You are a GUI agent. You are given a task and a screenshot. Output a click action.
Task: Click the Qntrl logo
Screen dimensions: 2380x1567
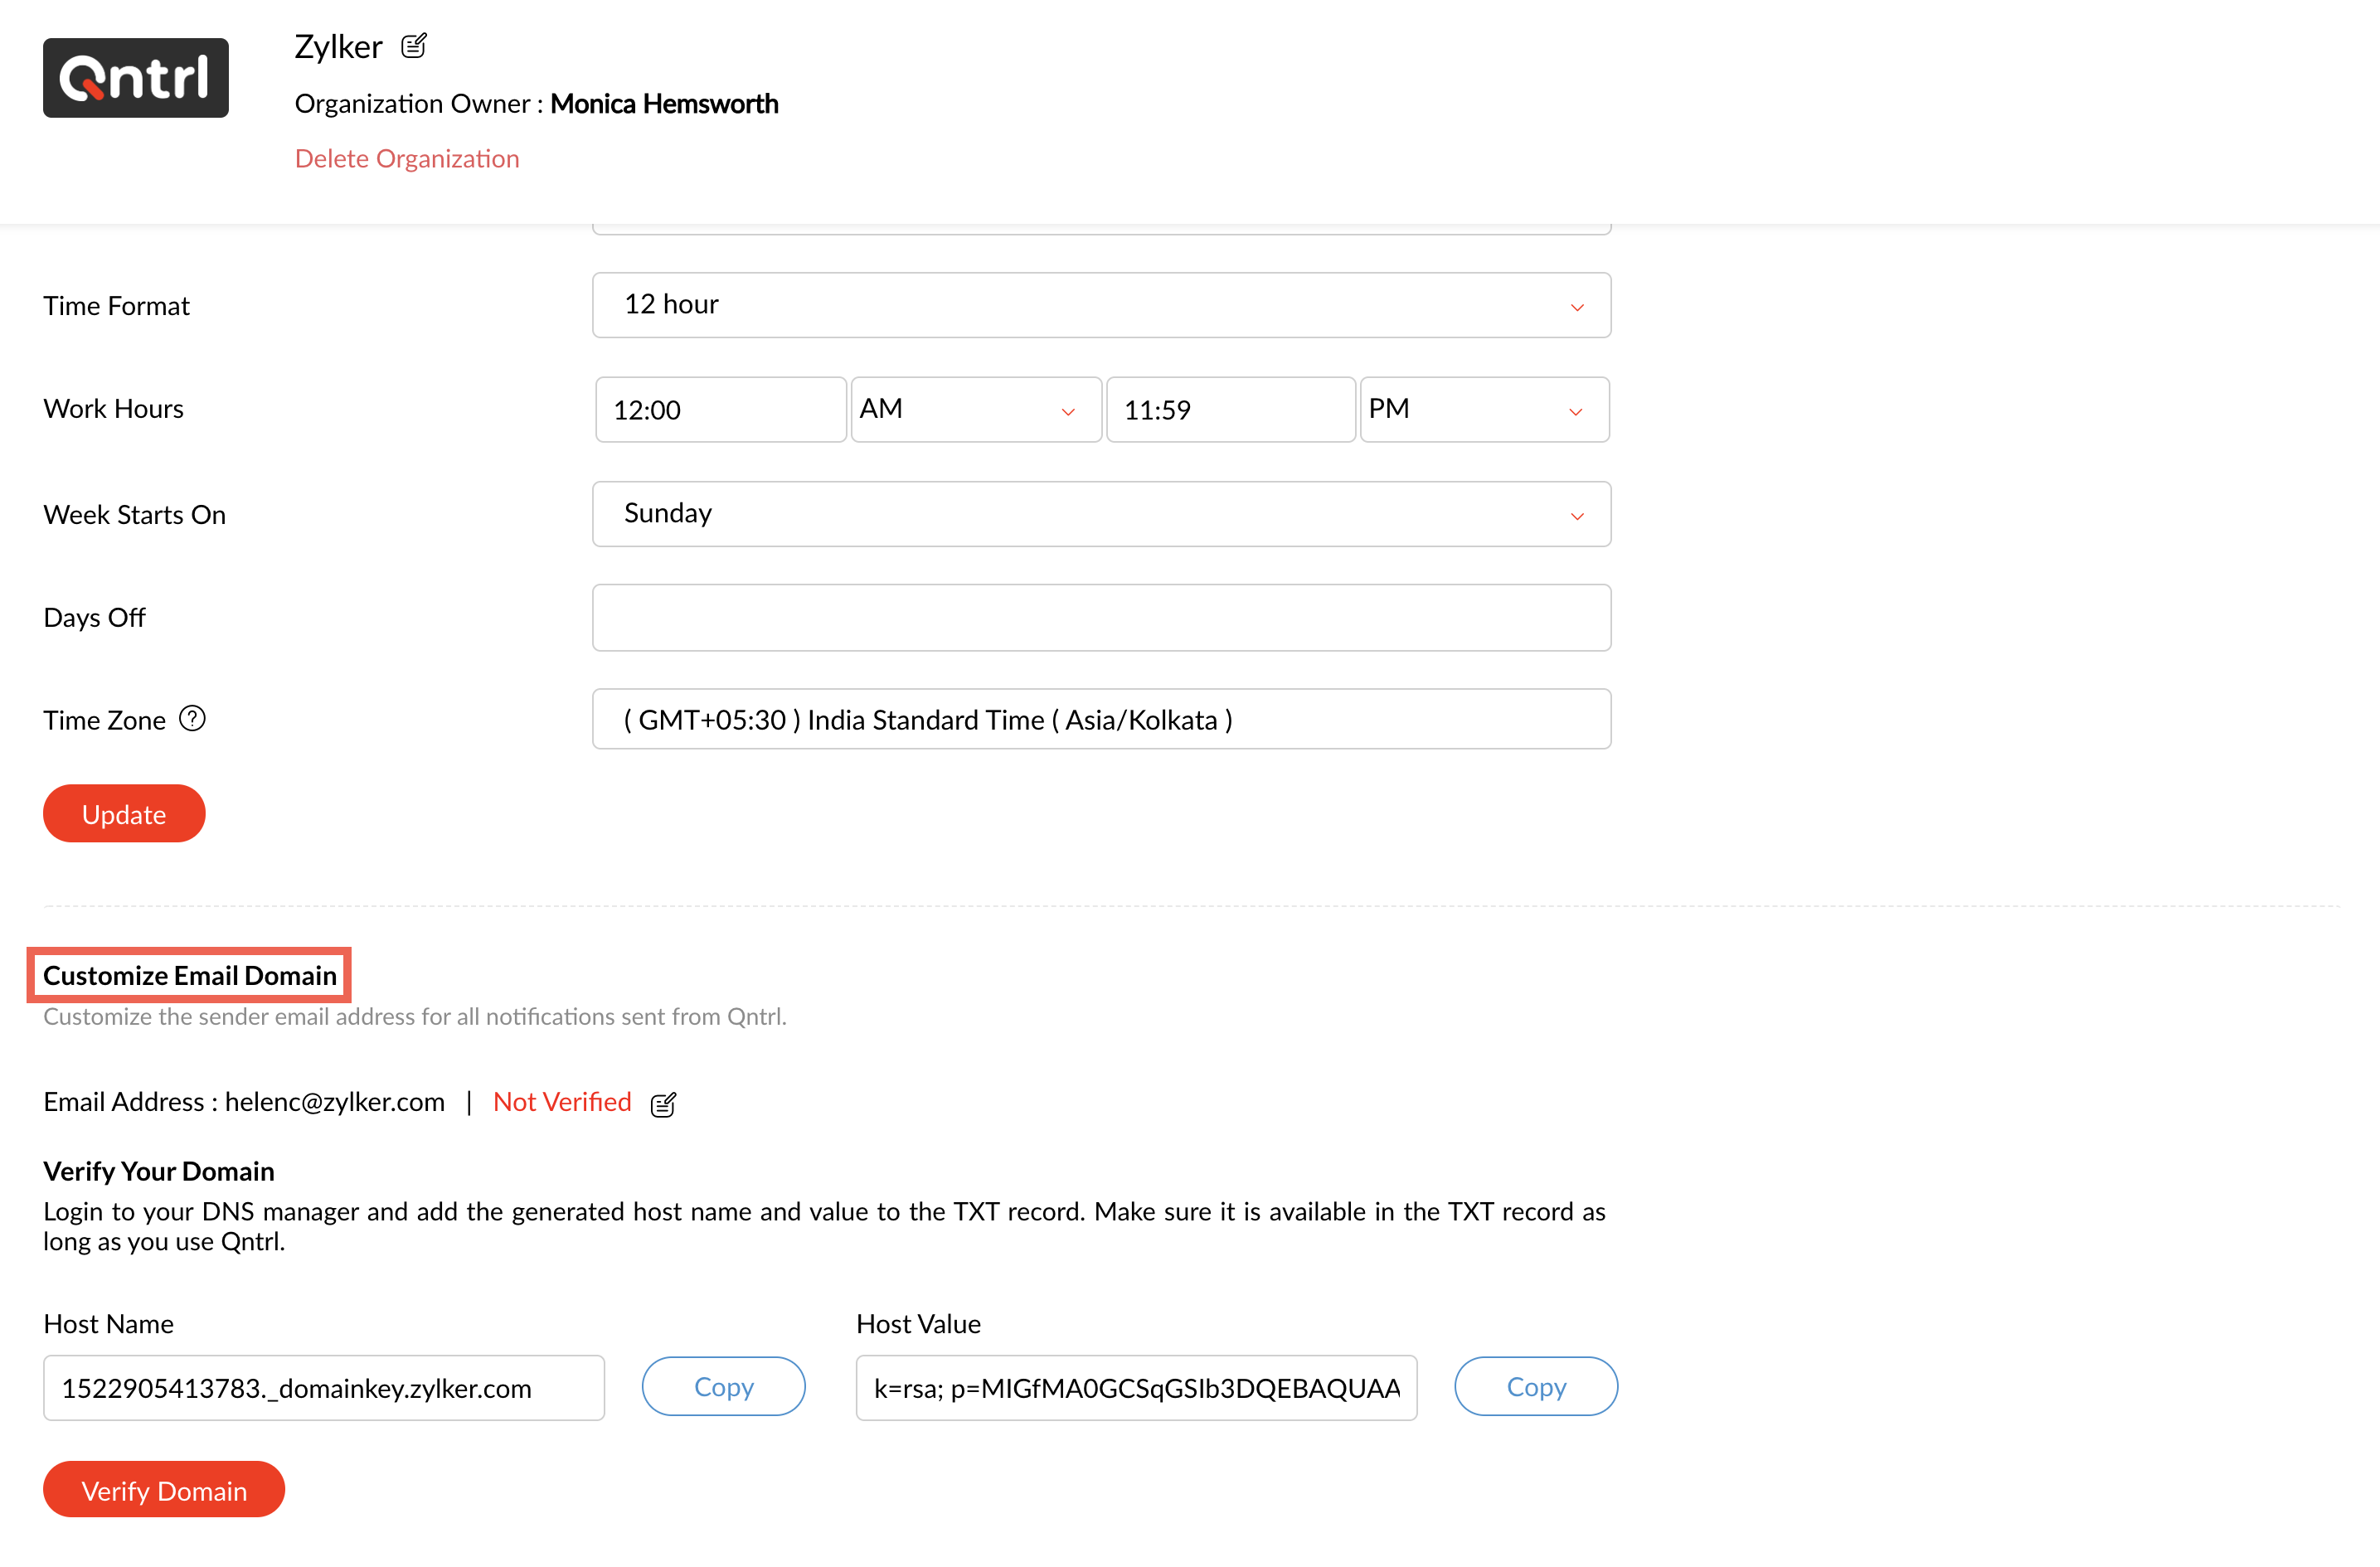(136, 78)
